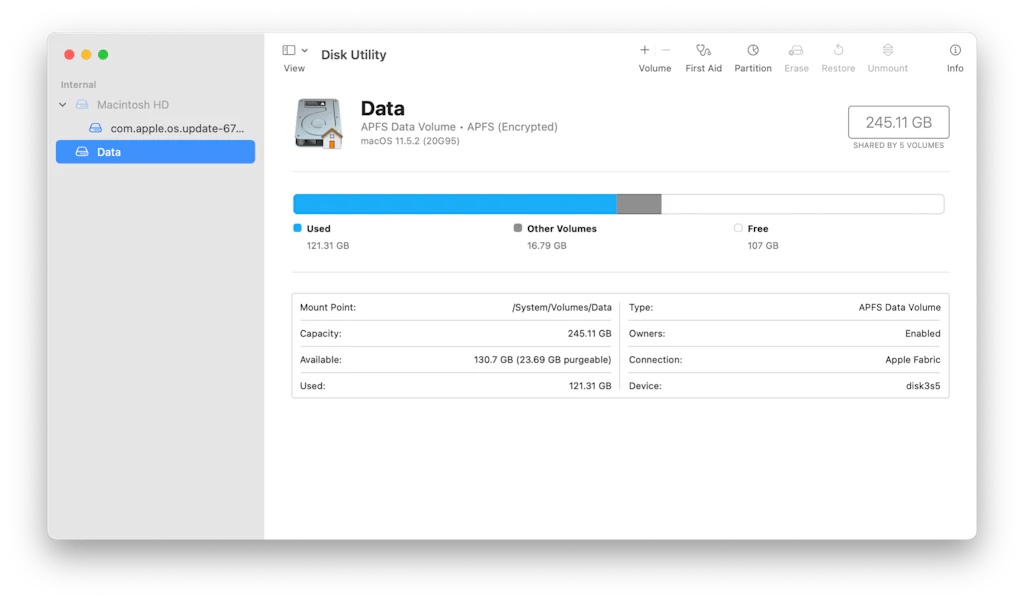Click the Unmount toolbar icon

point(888,50)
